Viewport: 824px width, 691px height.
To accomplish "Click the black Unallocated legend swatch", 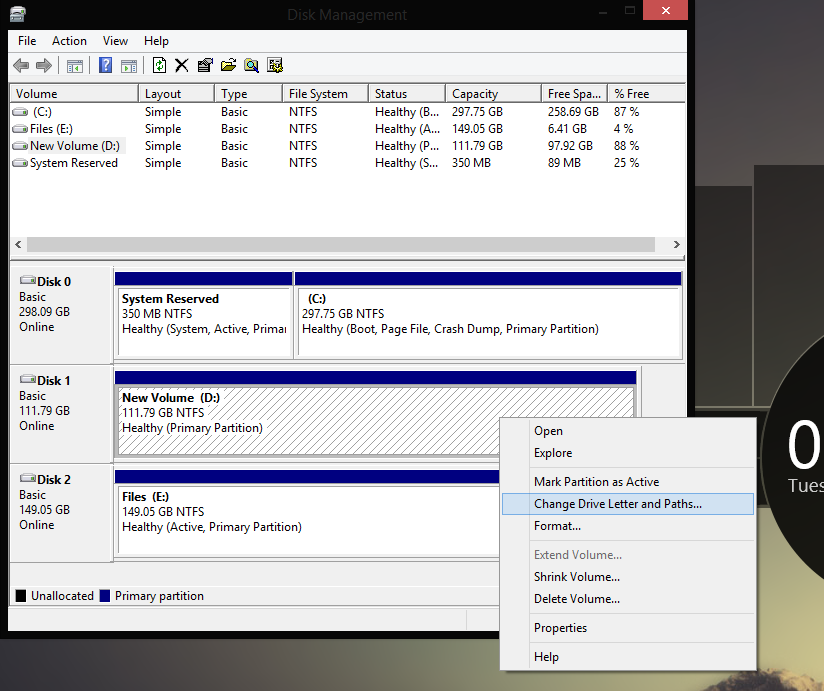I will point(21,596).
